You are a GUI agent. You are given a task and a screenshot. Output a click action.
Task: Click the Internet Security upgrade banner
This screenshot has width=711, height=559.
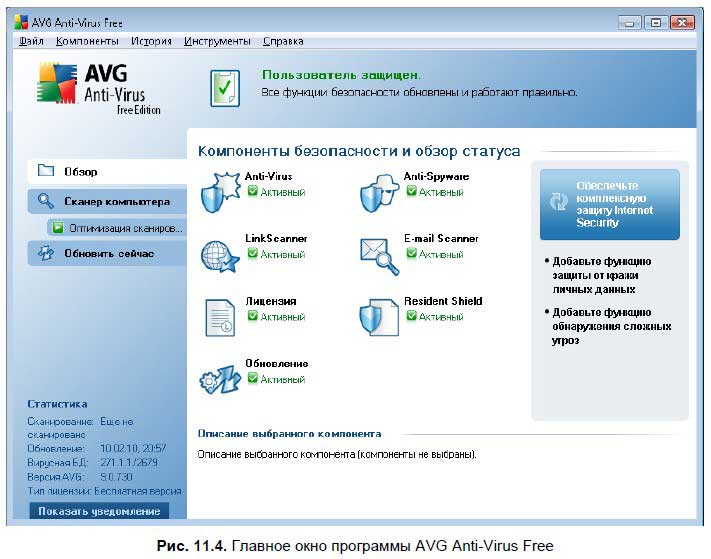pos(609,204)
